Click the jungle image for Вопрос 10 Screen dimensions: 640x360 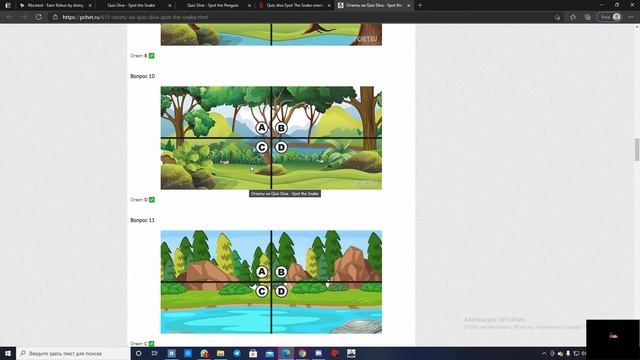[x=271, y=138]
